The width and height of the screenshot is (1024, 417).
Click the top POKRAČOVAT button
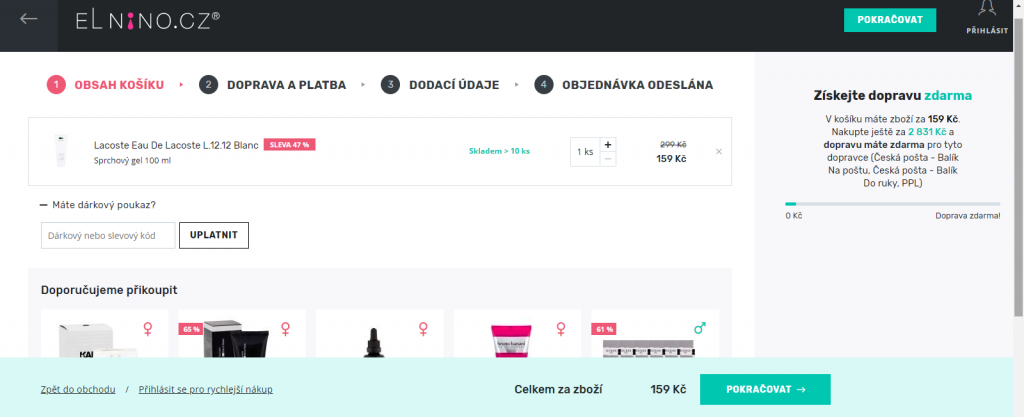click(x=889, y=20)
